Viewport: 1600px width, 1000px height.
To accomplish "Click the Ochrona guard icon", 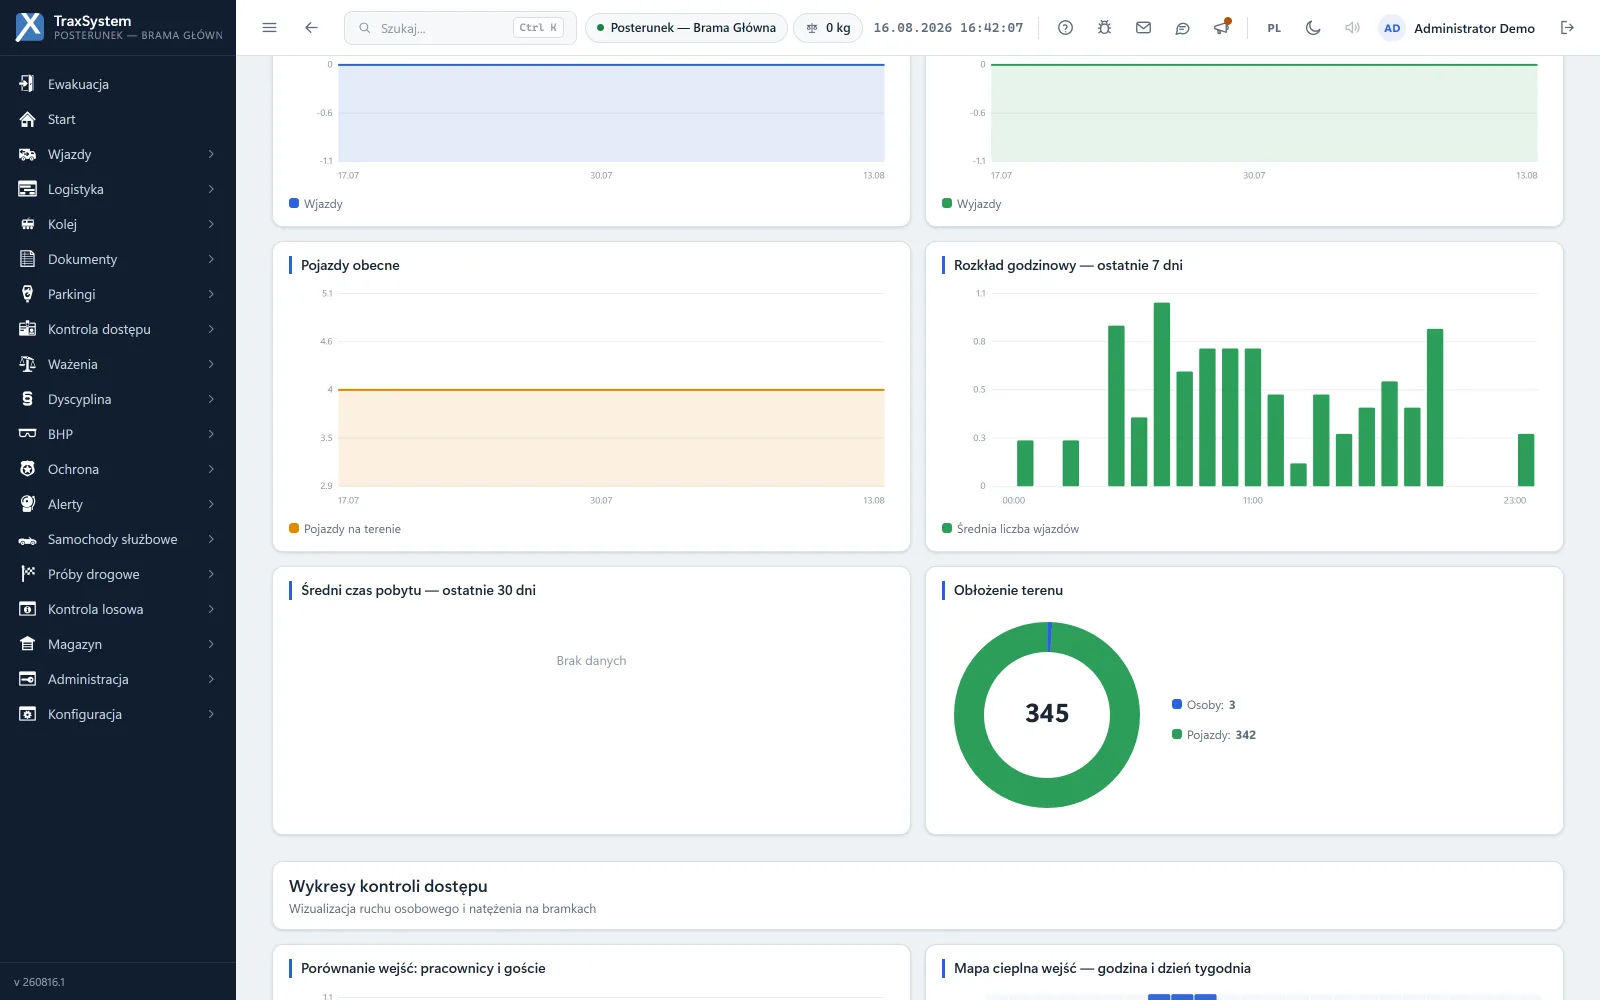I will tap(27, 469).
